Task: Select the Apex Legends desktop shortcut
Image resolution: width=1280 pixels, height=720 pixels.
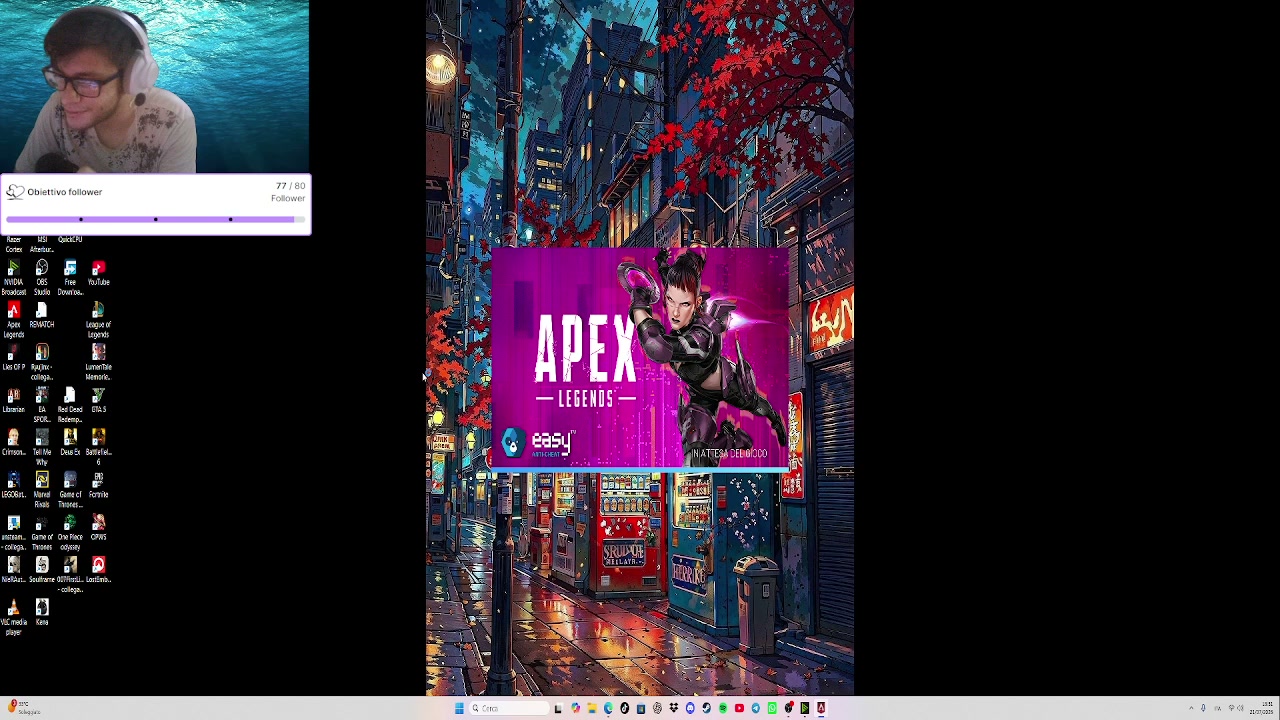Action: 13,321
